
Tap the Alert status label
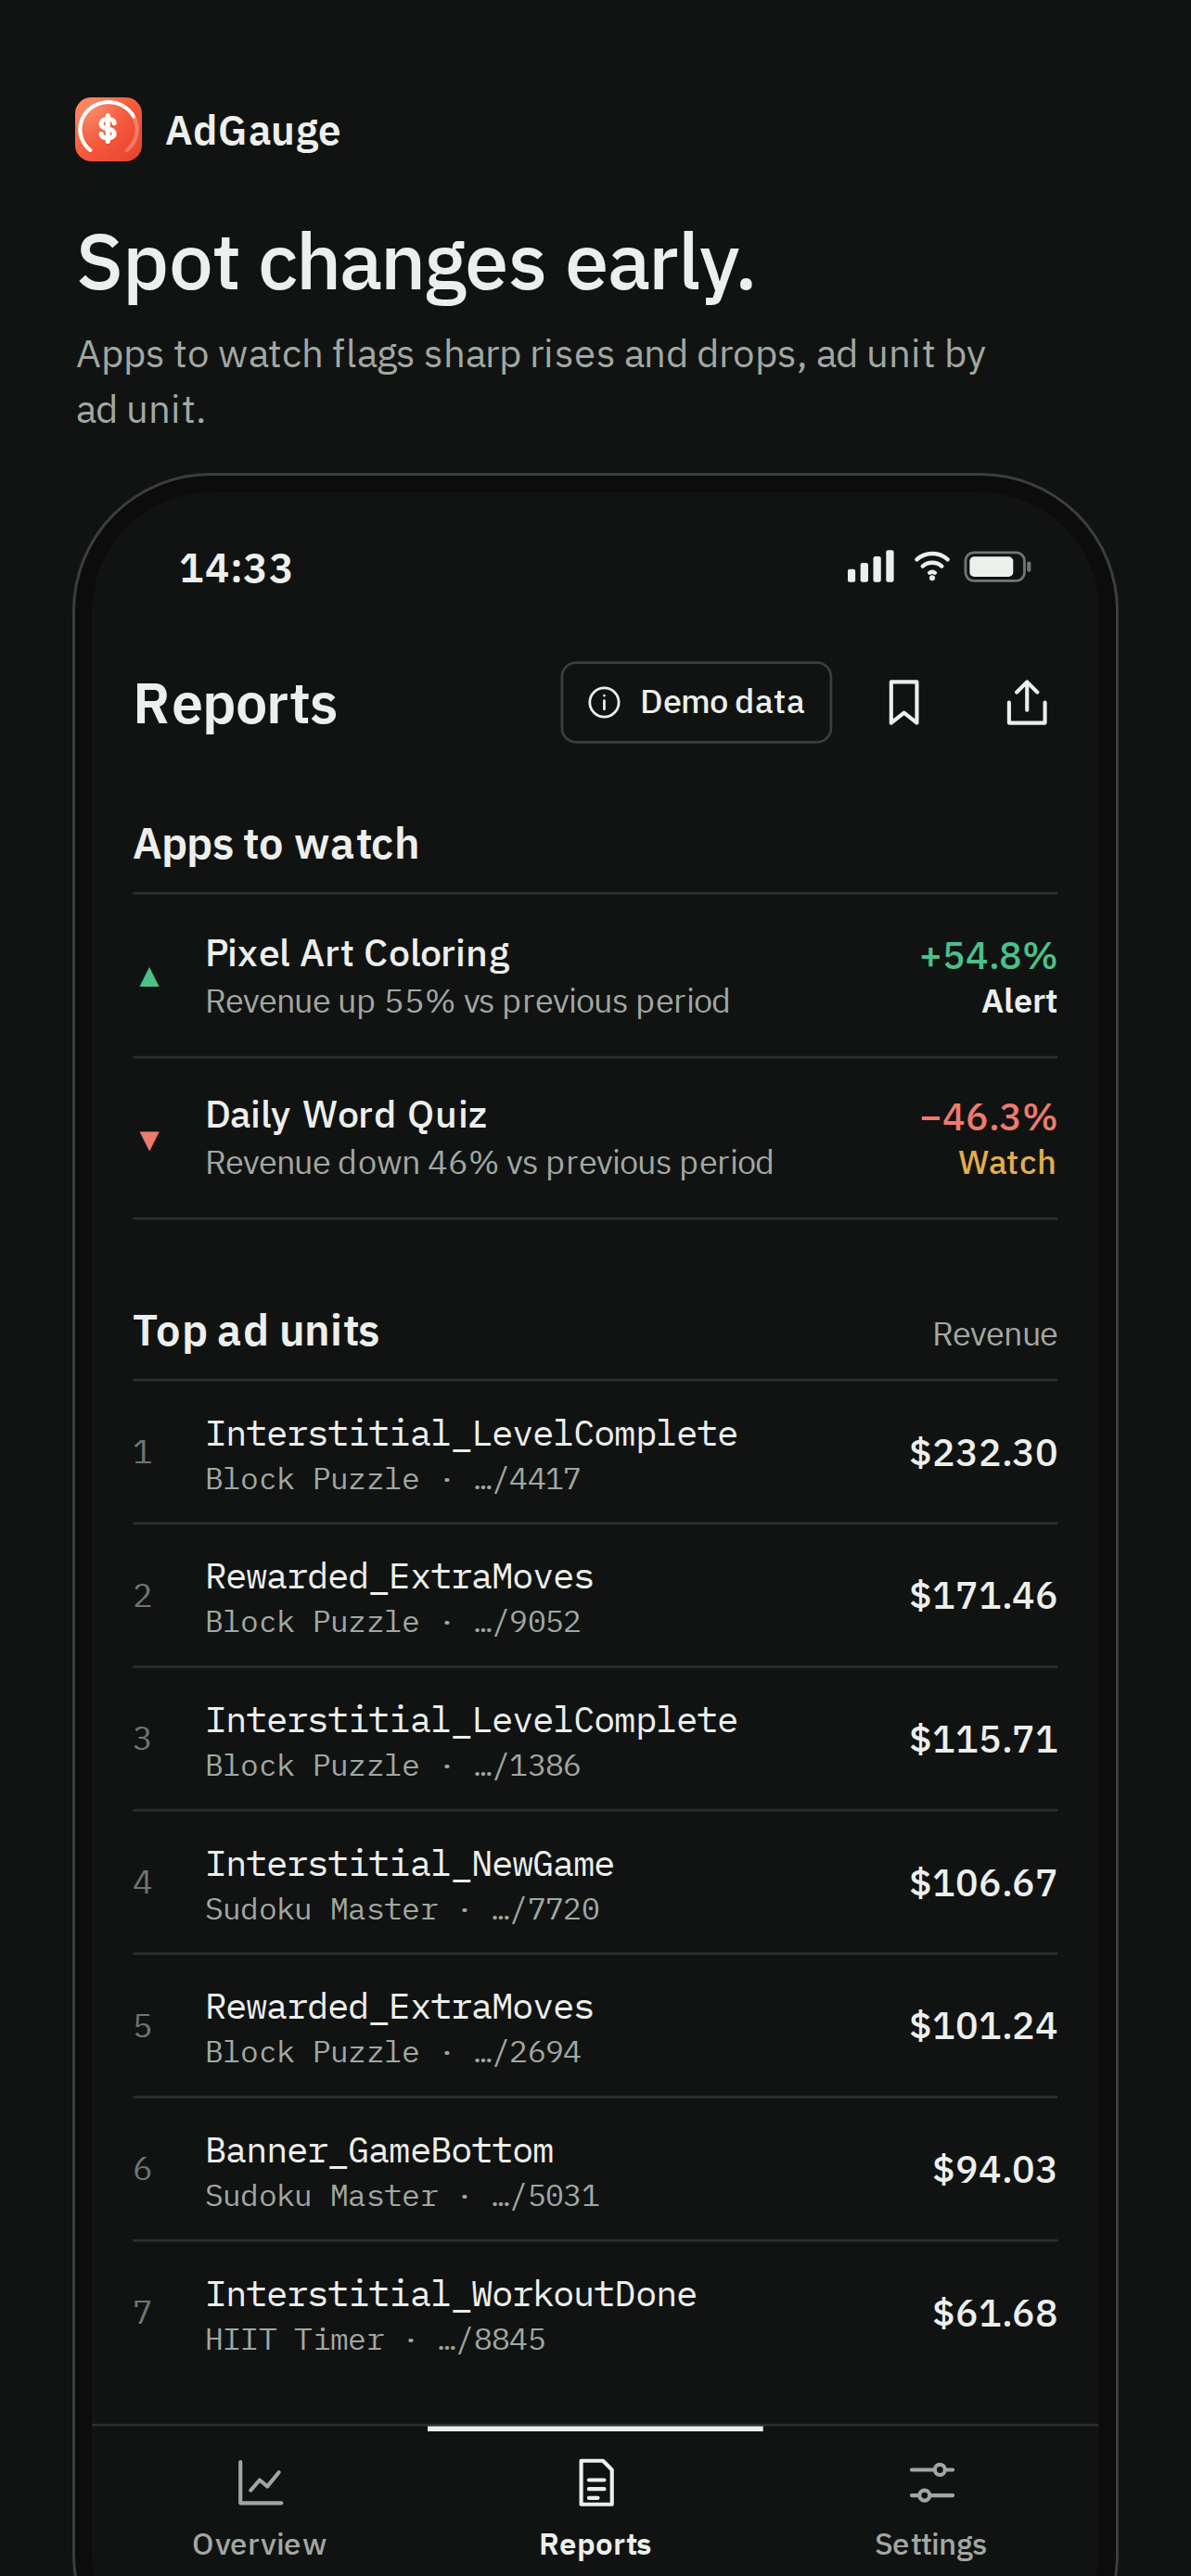coord(1019,1001)
